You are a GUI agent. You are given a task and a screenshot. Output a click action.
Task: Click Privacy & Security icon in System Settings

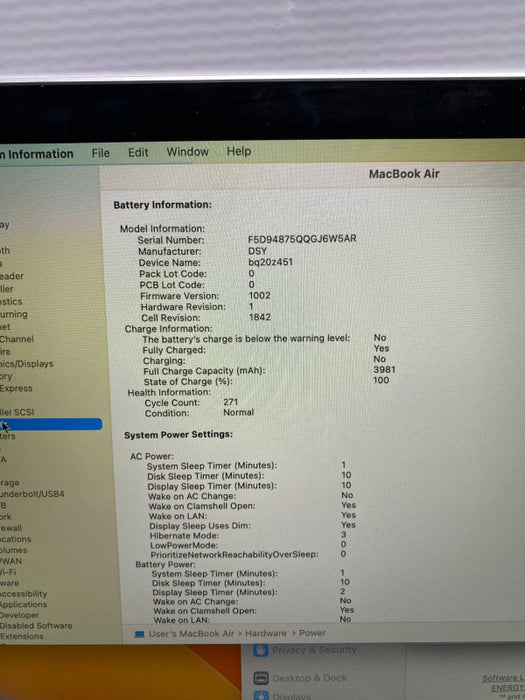click(x=260, y=650)
